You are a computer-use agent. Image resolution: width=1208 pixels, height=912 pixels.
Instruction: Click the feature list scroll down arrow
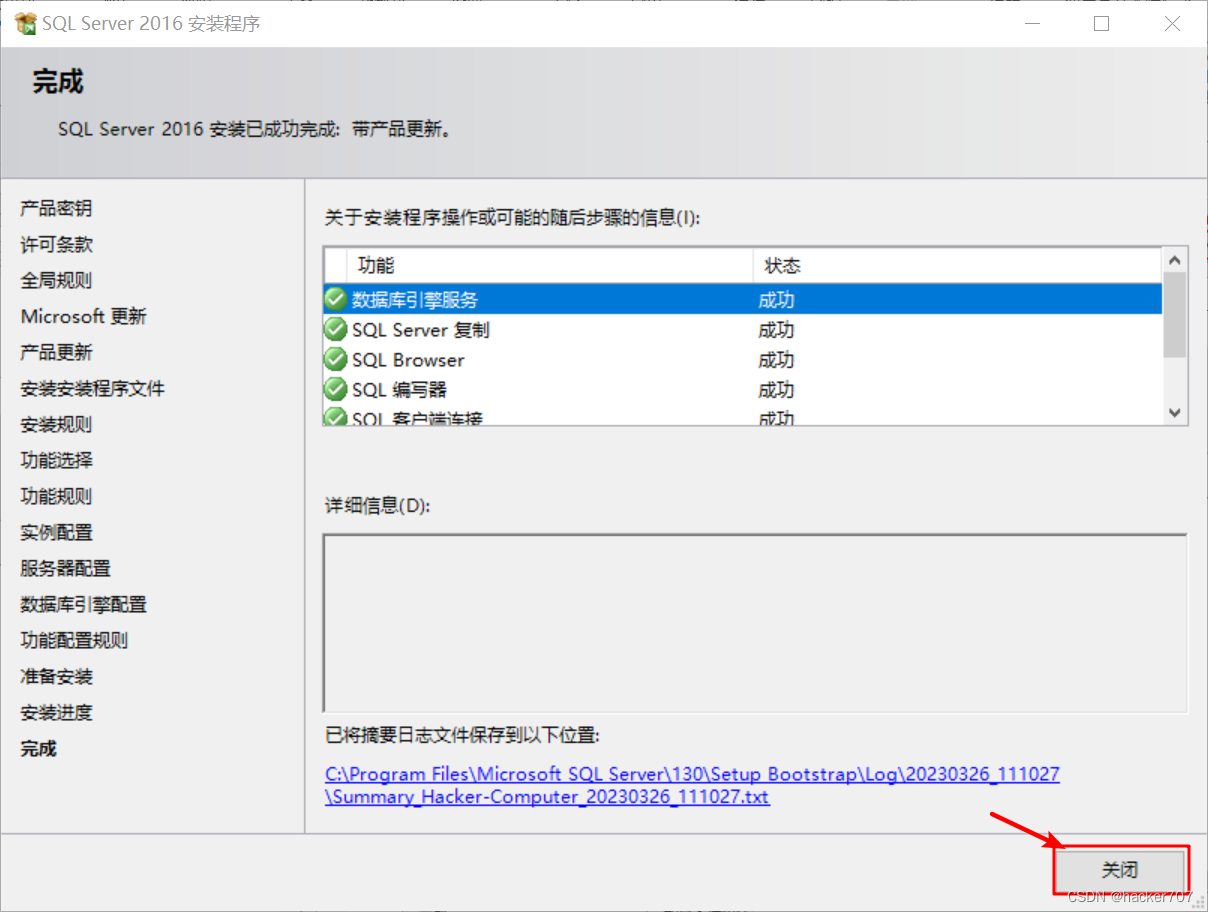pos(1175,413)
